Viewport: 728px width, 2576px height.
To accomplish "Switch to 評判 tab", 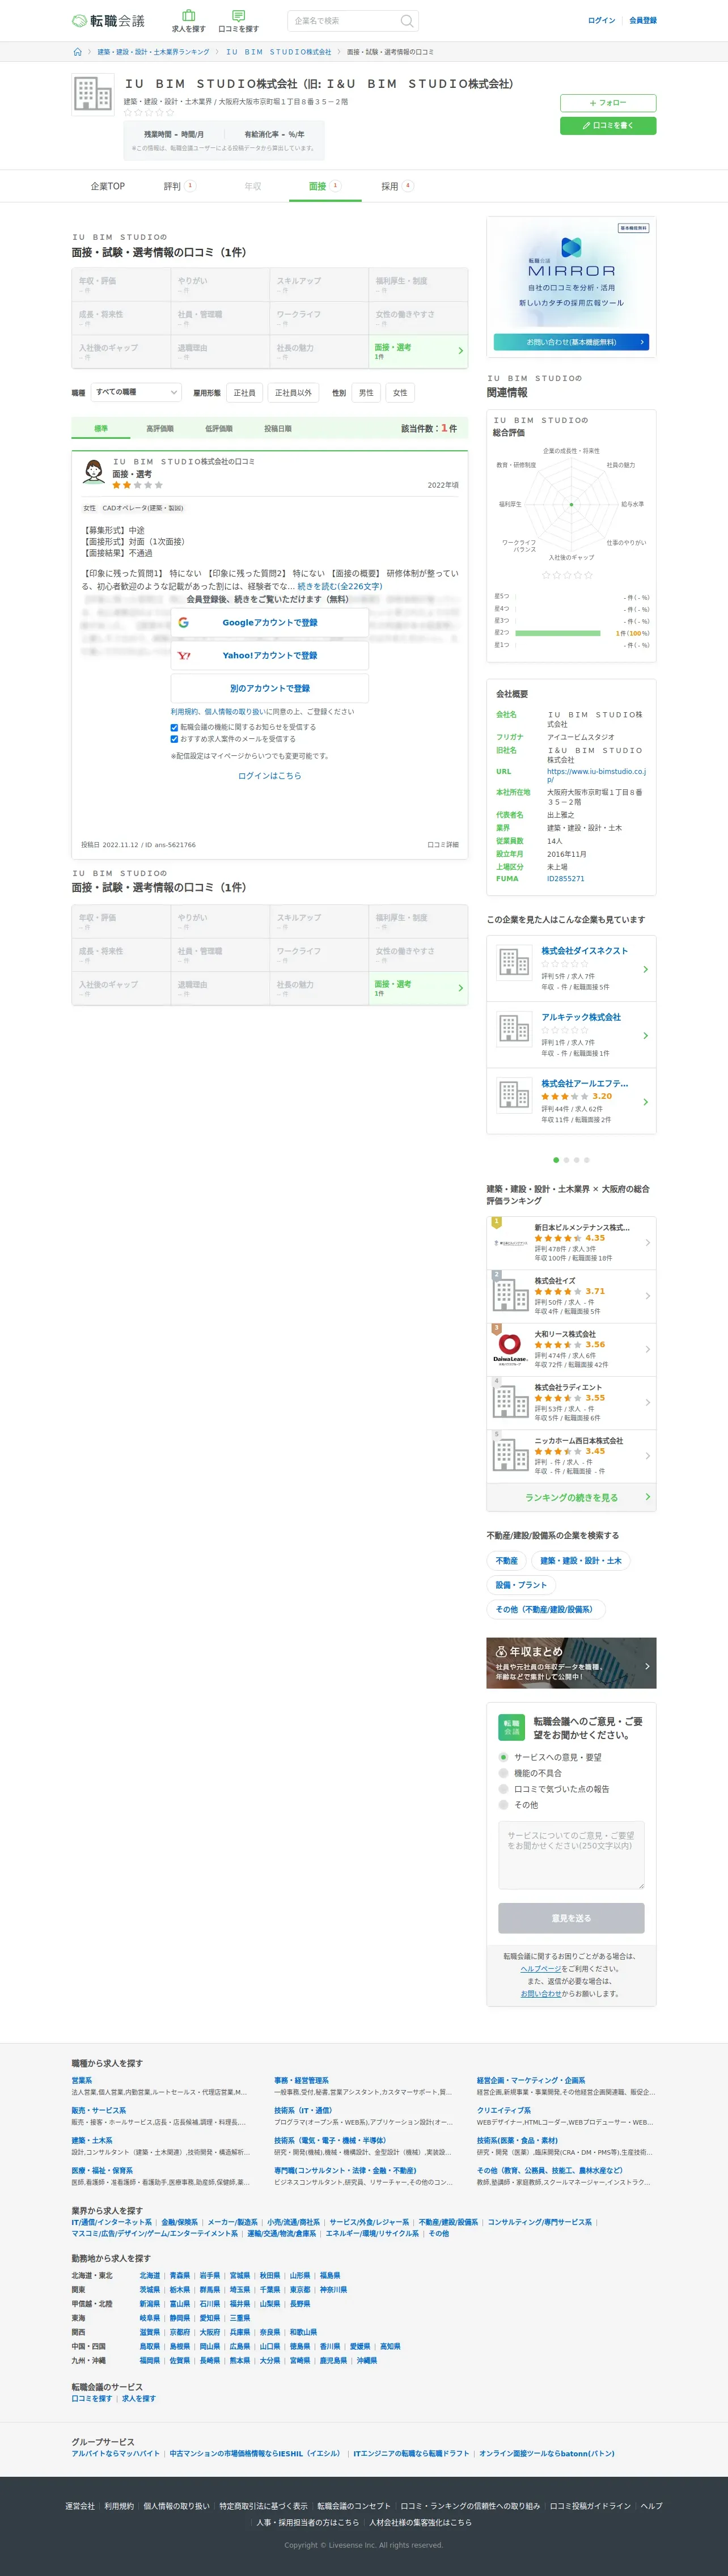I will click(180, 186).
